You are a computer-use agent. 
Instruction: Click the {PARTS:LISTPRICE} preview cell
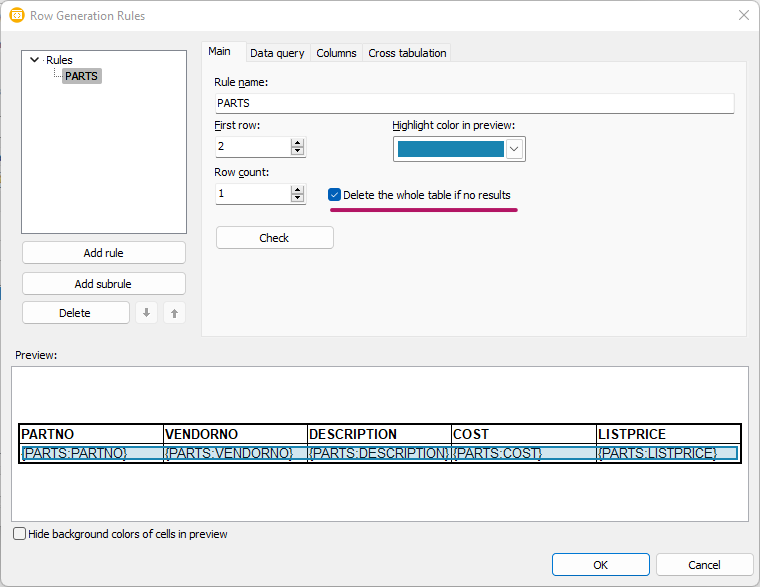[668, 453]
